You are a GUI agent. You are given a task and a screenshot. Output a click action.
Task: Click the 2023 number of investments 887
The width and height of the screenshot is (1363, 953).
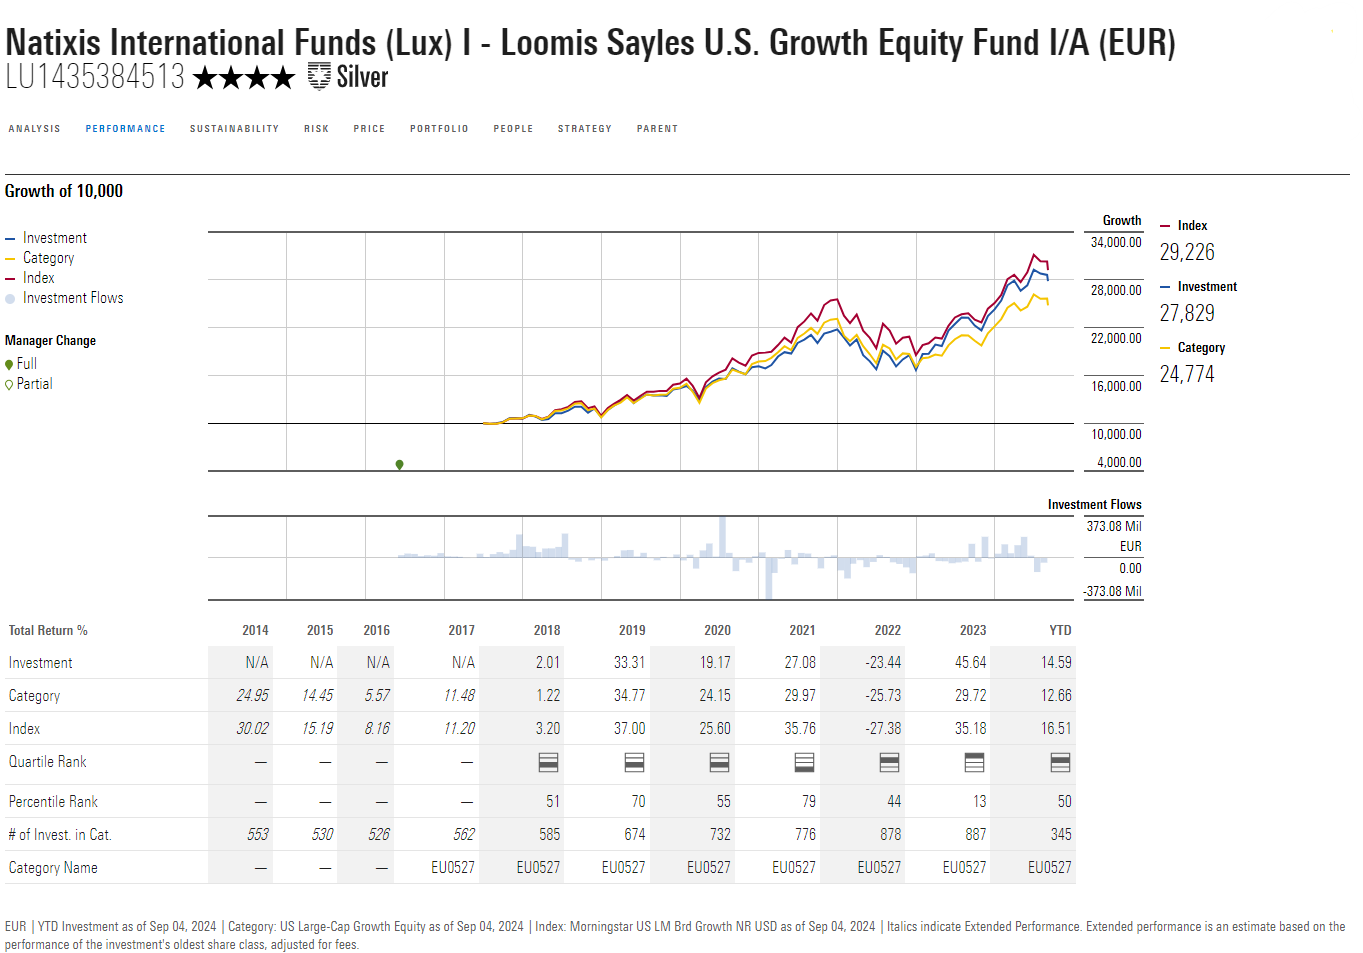[x=976, y=835]
